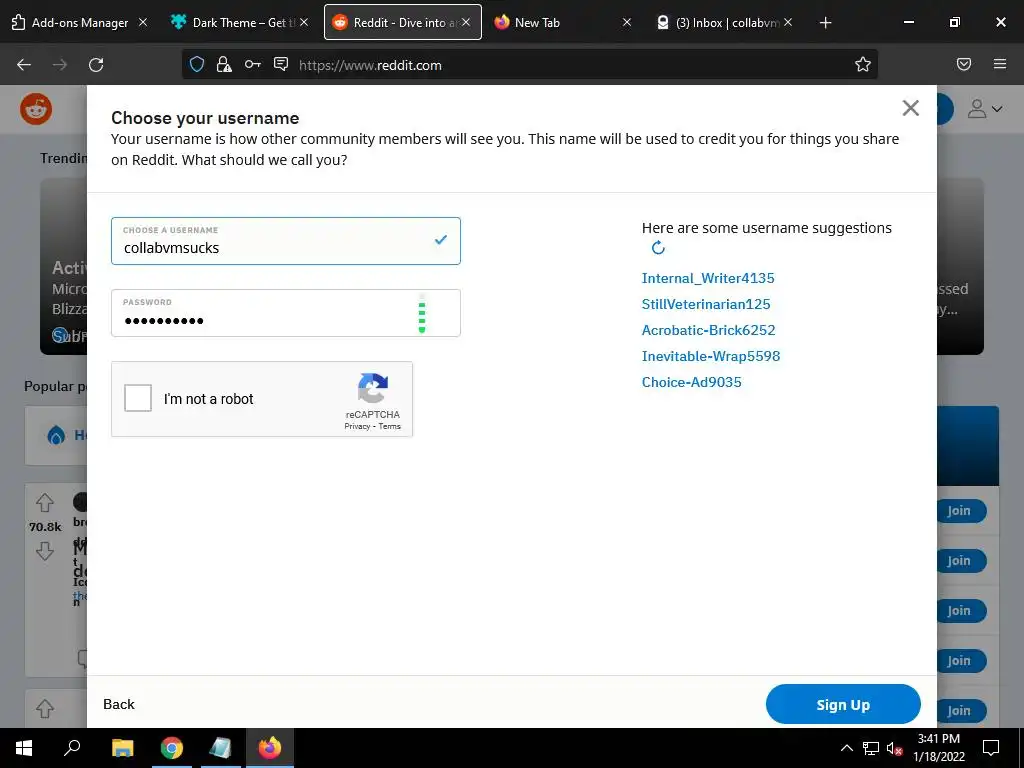Open a new browser tab
The image size is (1024, 768).
825,23
